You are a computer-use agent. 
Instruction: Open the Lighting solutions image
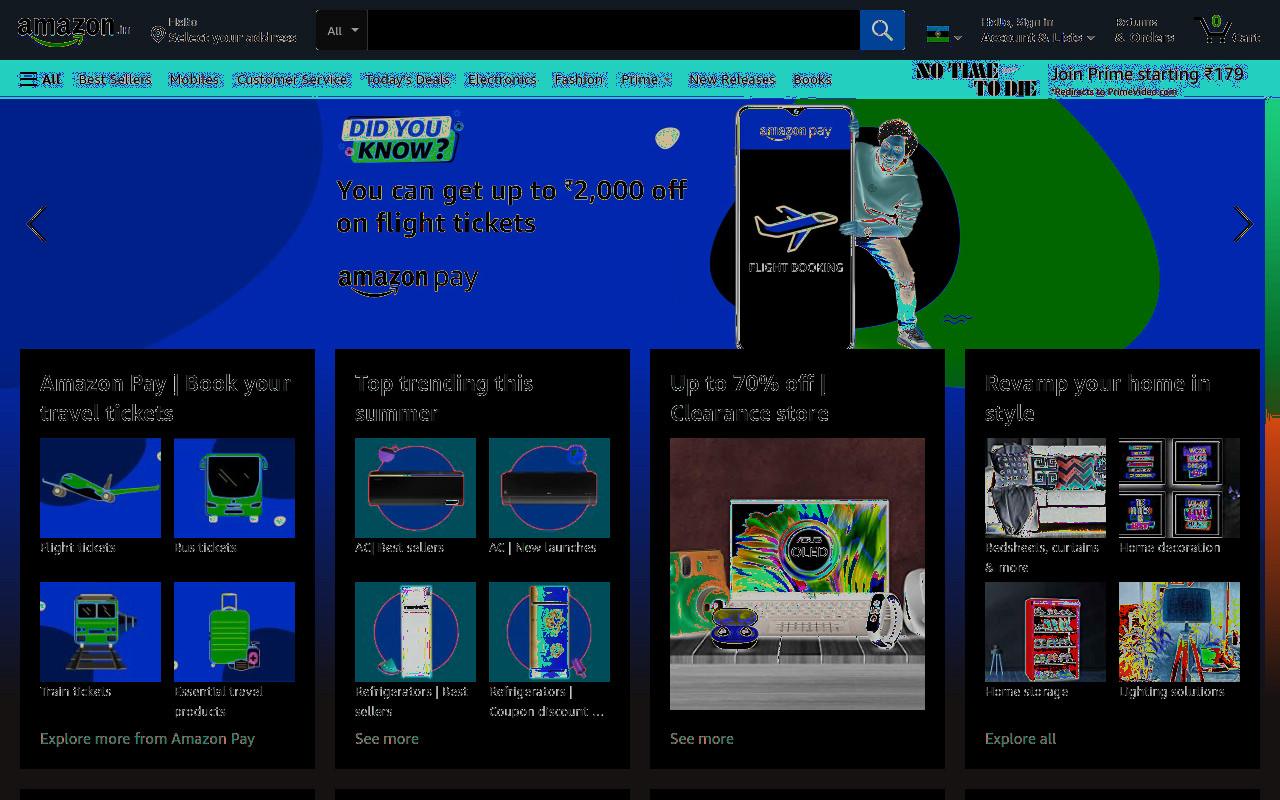coord(1179,632)
